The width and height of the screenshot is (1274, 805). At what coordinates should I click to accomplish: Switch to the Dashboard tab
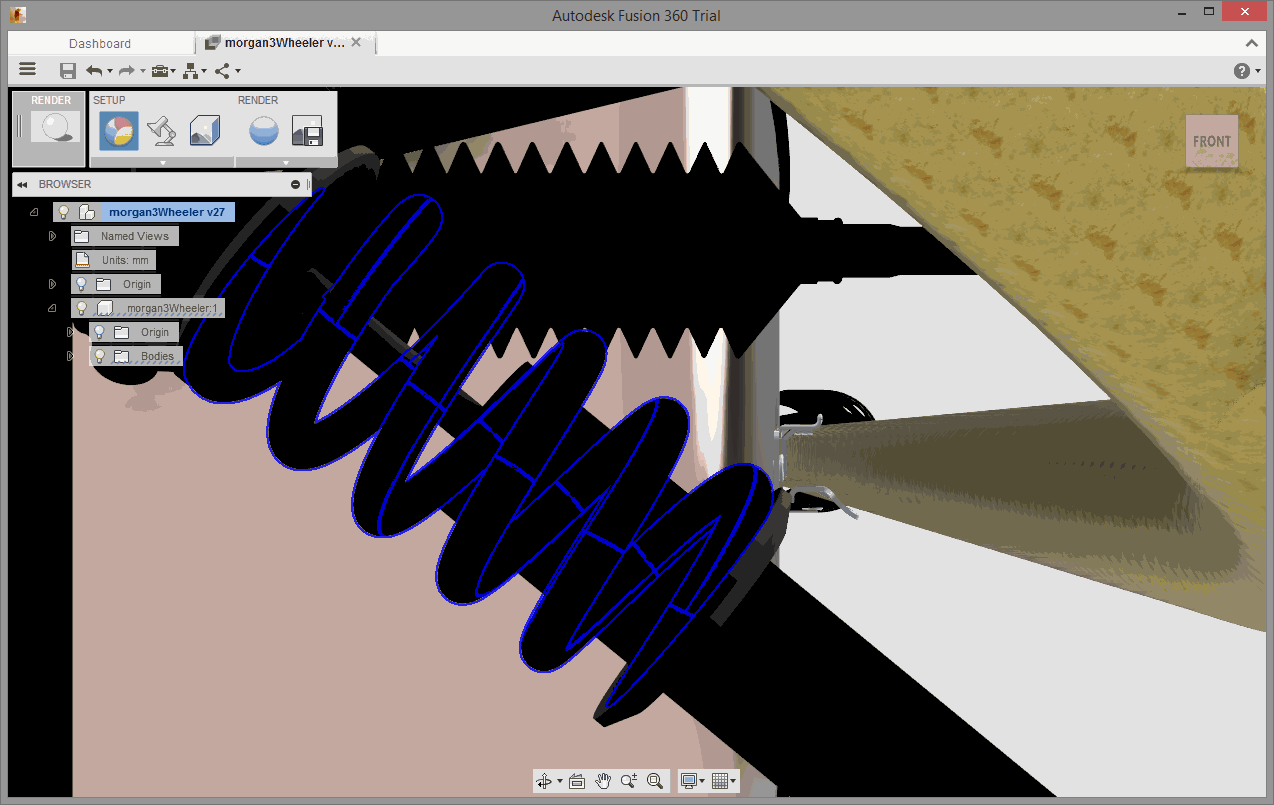pyautogui.click(x=100, y=43)
